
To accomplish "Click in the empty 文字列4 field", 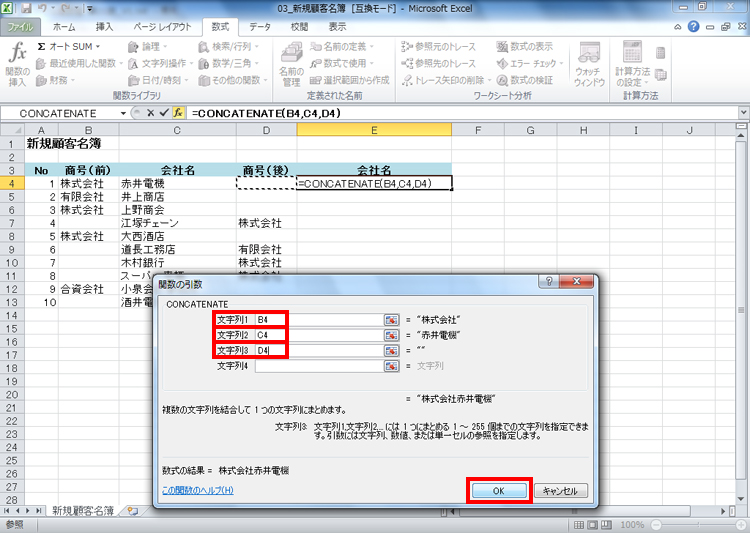I will (319, 366).
